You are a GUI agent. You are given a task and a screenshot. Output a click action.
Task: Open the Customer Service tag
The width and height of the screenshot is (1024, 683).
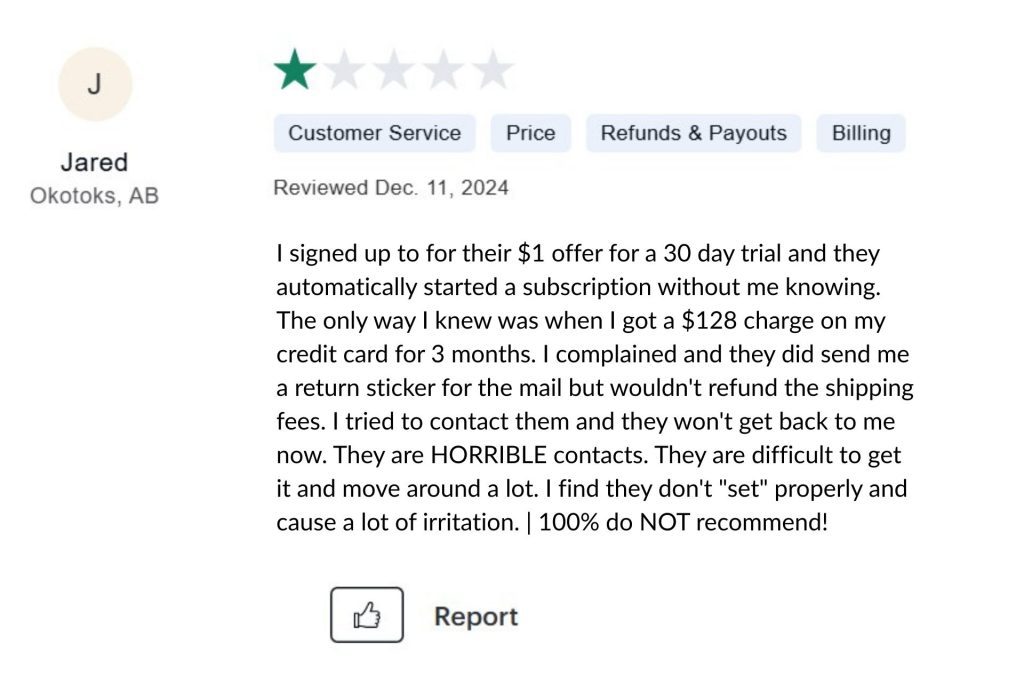coord(374,133)
